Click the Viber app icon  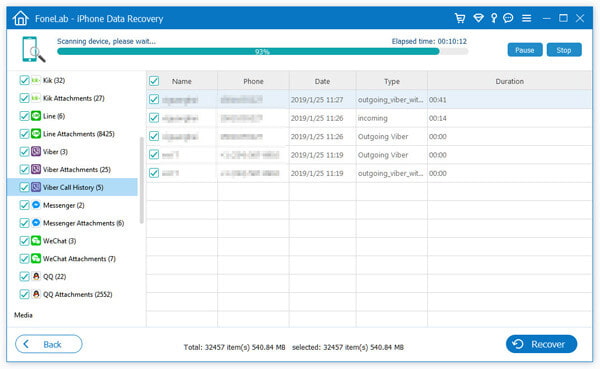tap(36, 152)
